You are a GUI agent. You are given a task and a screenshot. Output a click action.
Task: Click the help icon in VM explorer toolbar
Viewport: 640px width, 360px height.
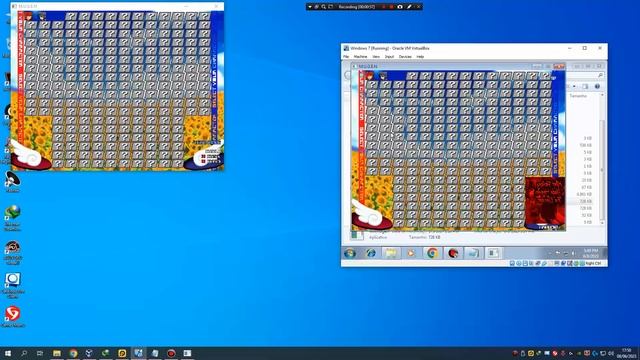[x=597, y=86]
